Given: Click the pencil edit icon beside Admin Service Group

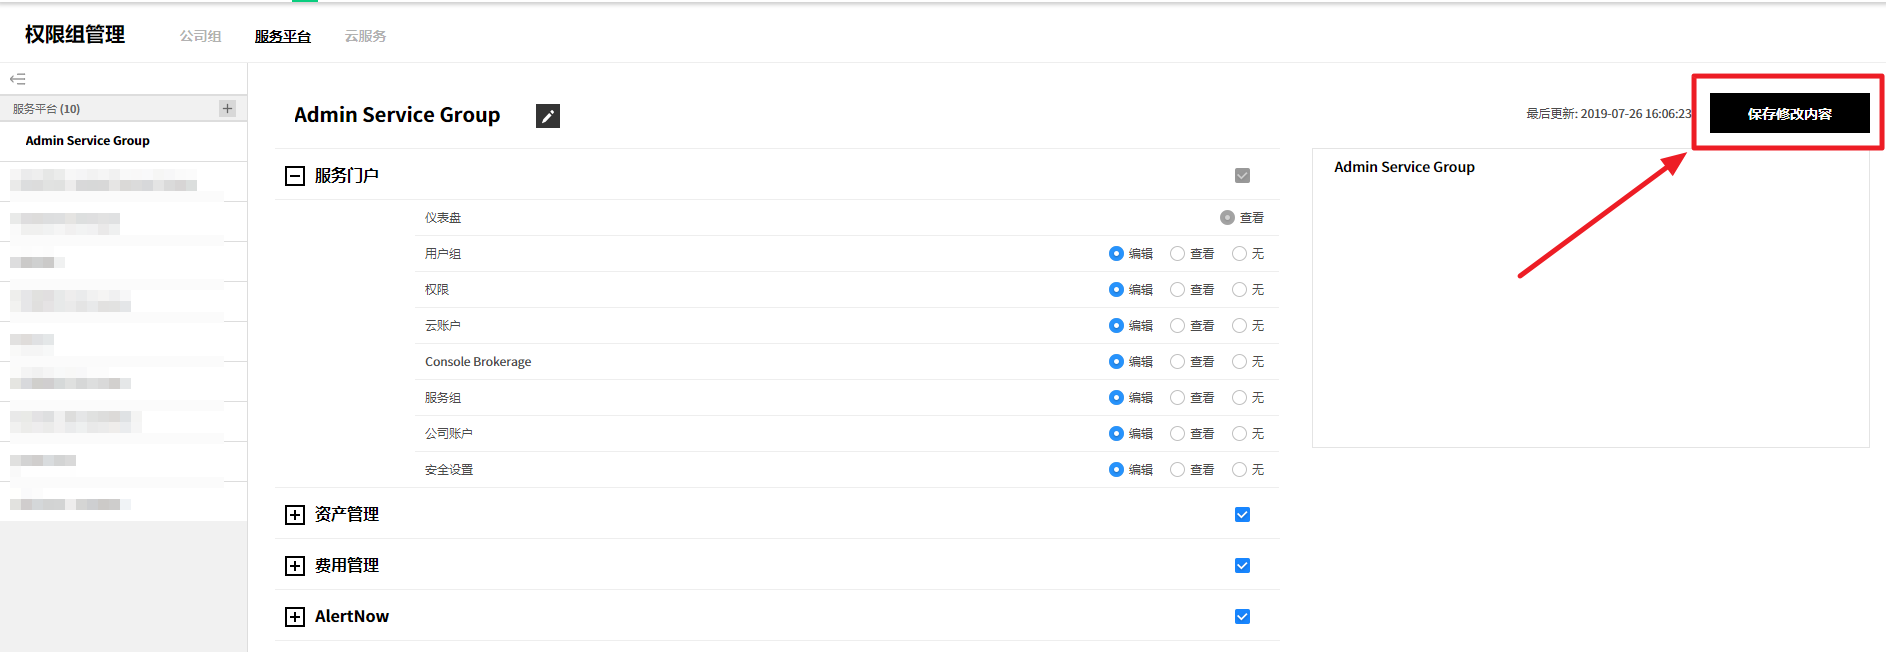Looking at the screenshot, I should click(547, 116).
